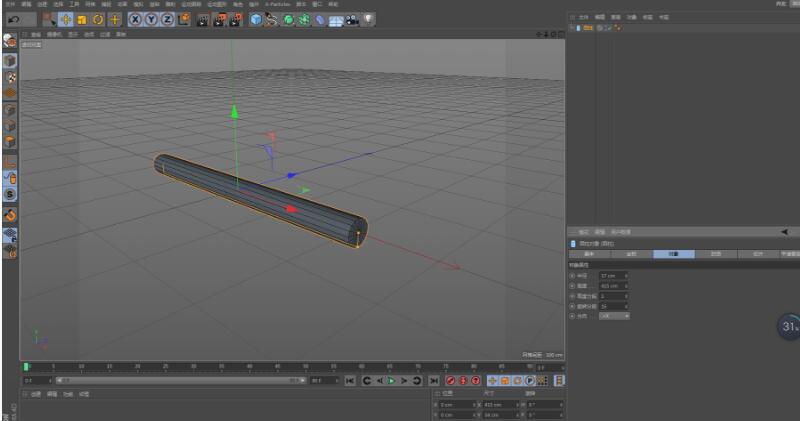Click the Undo arrow in the top toolbar
The width and height of the screenshot is (800, 421).
tap(11, 19)
